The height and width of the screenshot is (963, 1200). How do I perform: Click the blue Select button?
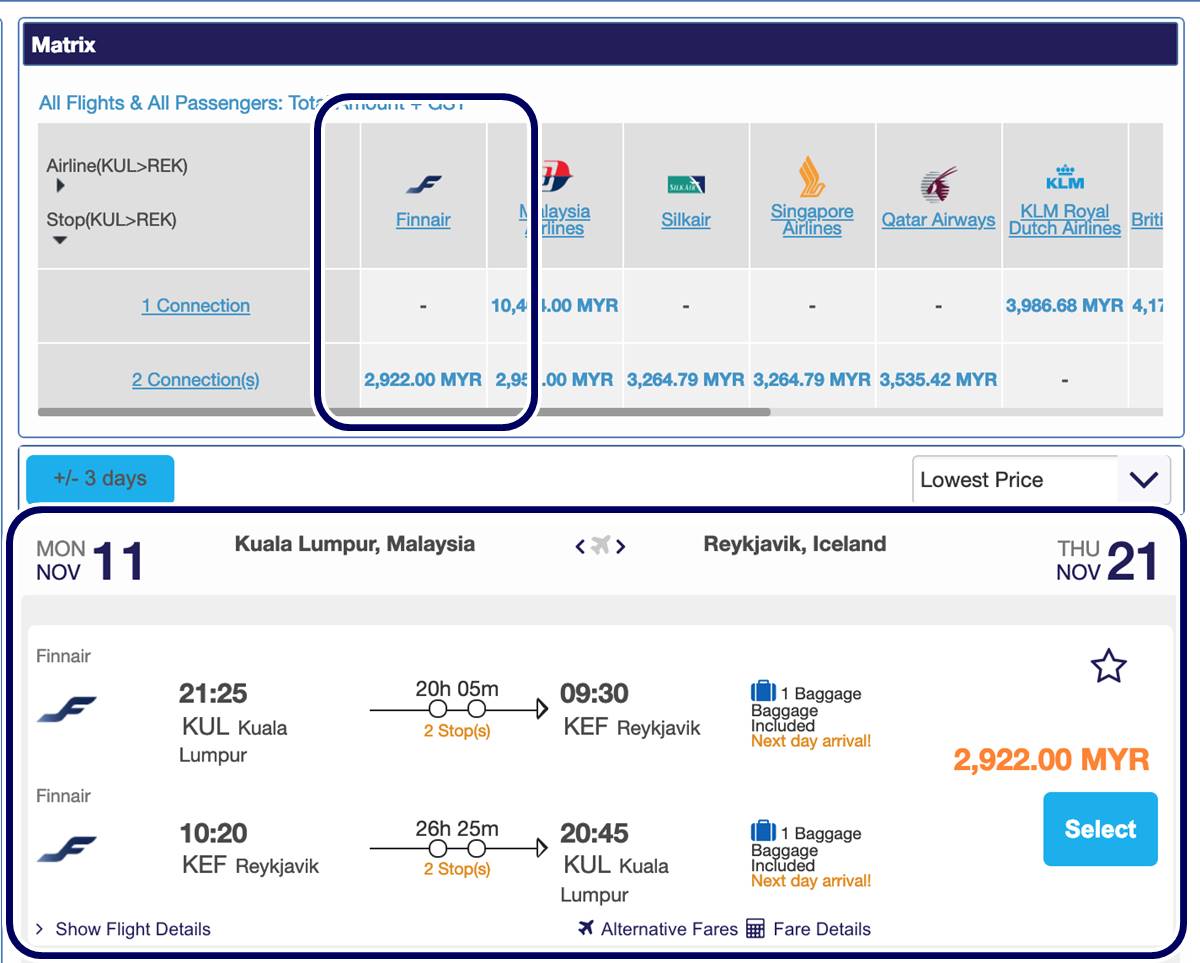[x=1100, y=829]
